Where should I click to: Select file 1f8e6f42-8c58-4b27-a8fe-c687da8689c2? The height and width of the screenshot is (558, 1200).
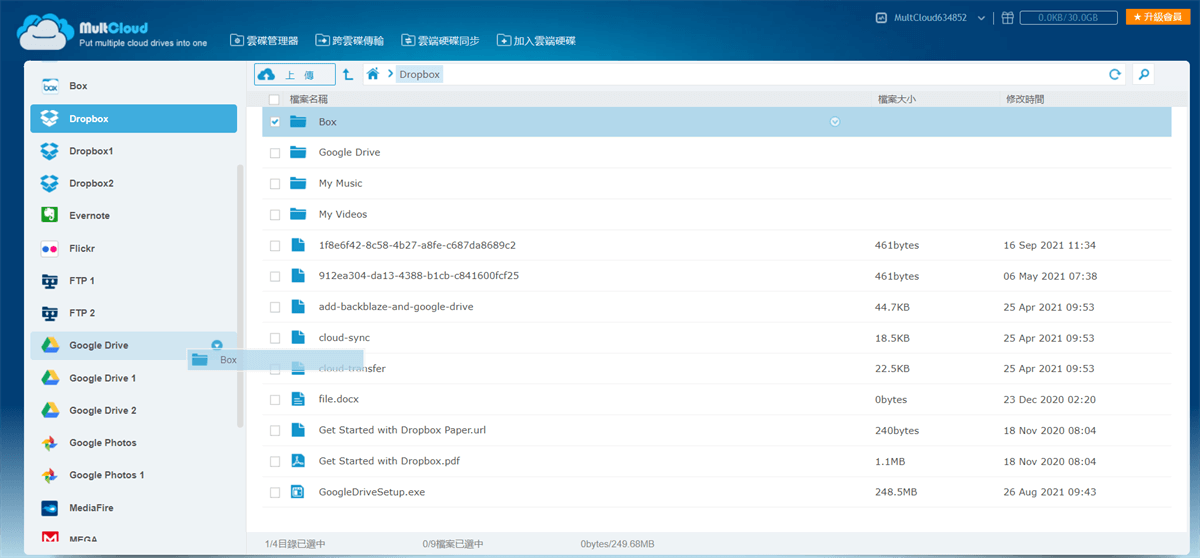tap(417, 245)
